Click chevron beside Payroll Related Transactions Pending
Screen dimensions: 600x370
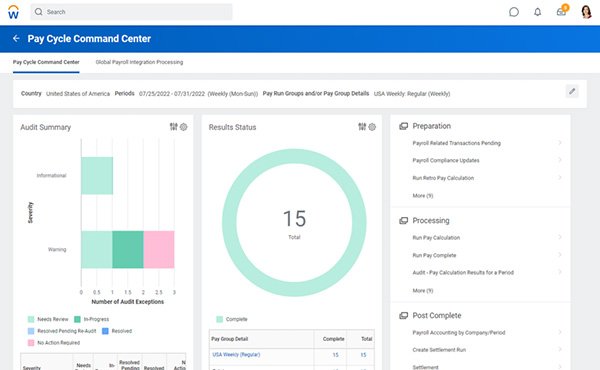click(560, 143)
